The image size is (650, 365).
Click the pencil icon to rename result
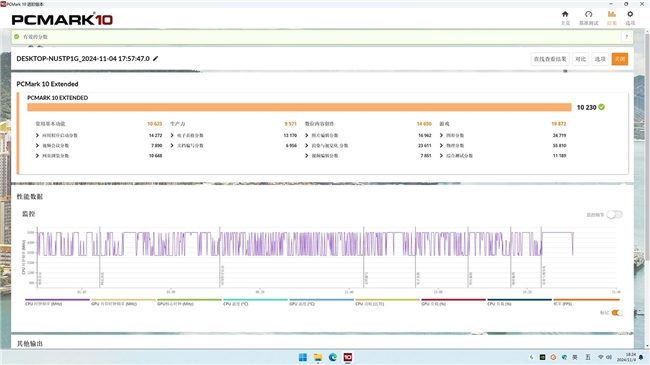pyautogui.click(x=155, y=58)
